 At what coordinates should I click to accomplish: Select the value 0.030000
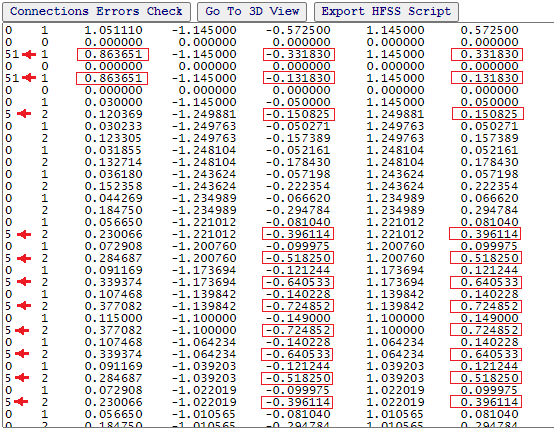pos(113,102)
